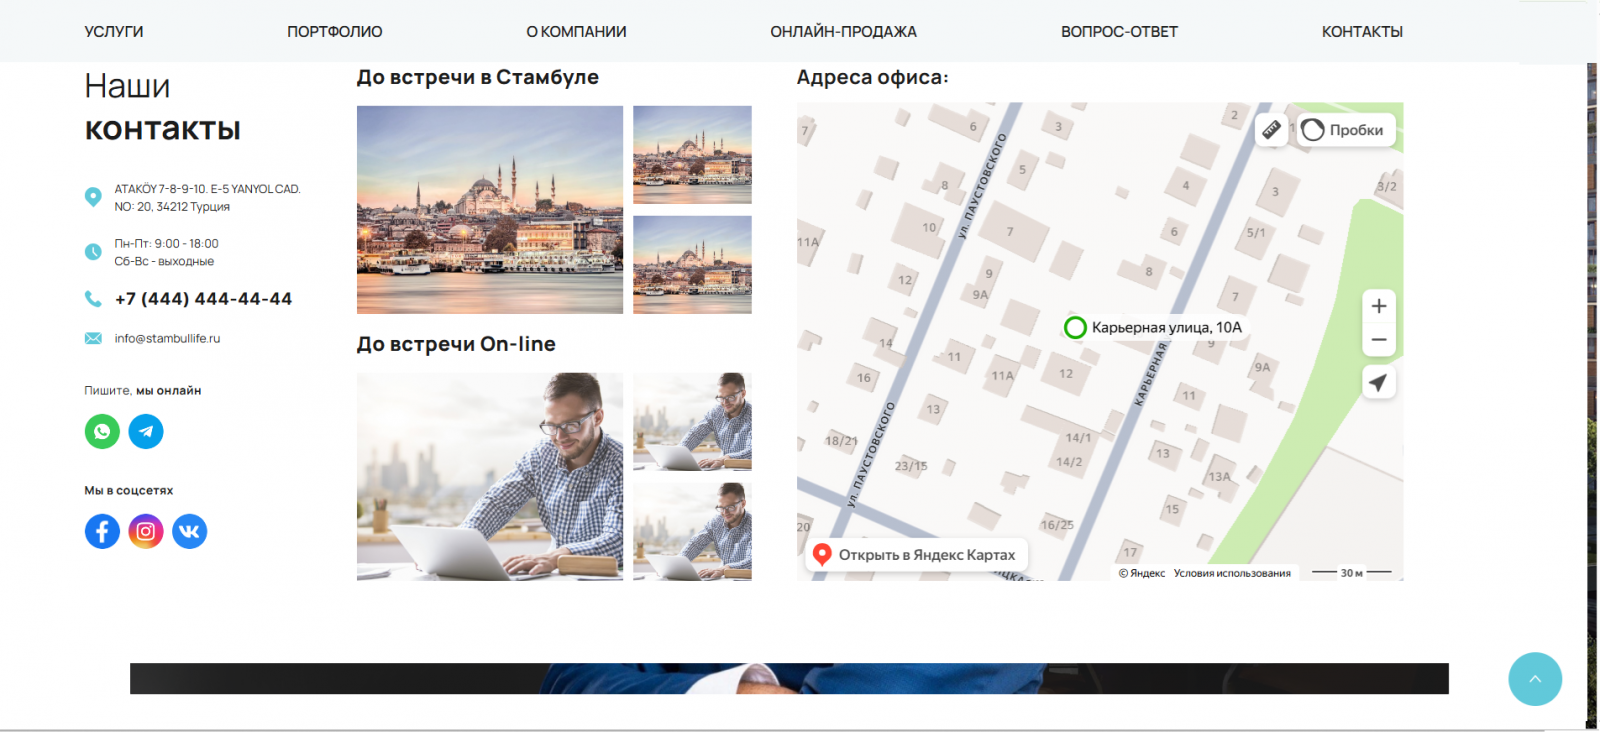Image resolution: width=1600 pixels, height=732 pixels.
Task: Open WhatsApp chat icon
Action: coord(102,431)
